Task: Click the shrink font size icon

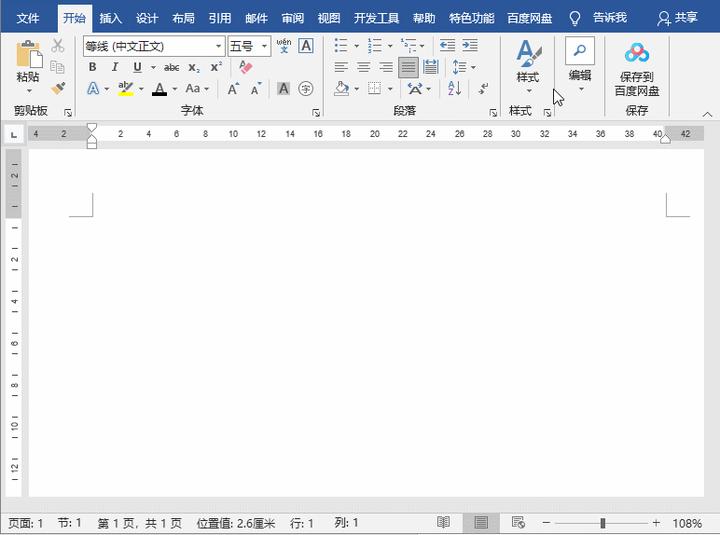Action: point(256,89)
